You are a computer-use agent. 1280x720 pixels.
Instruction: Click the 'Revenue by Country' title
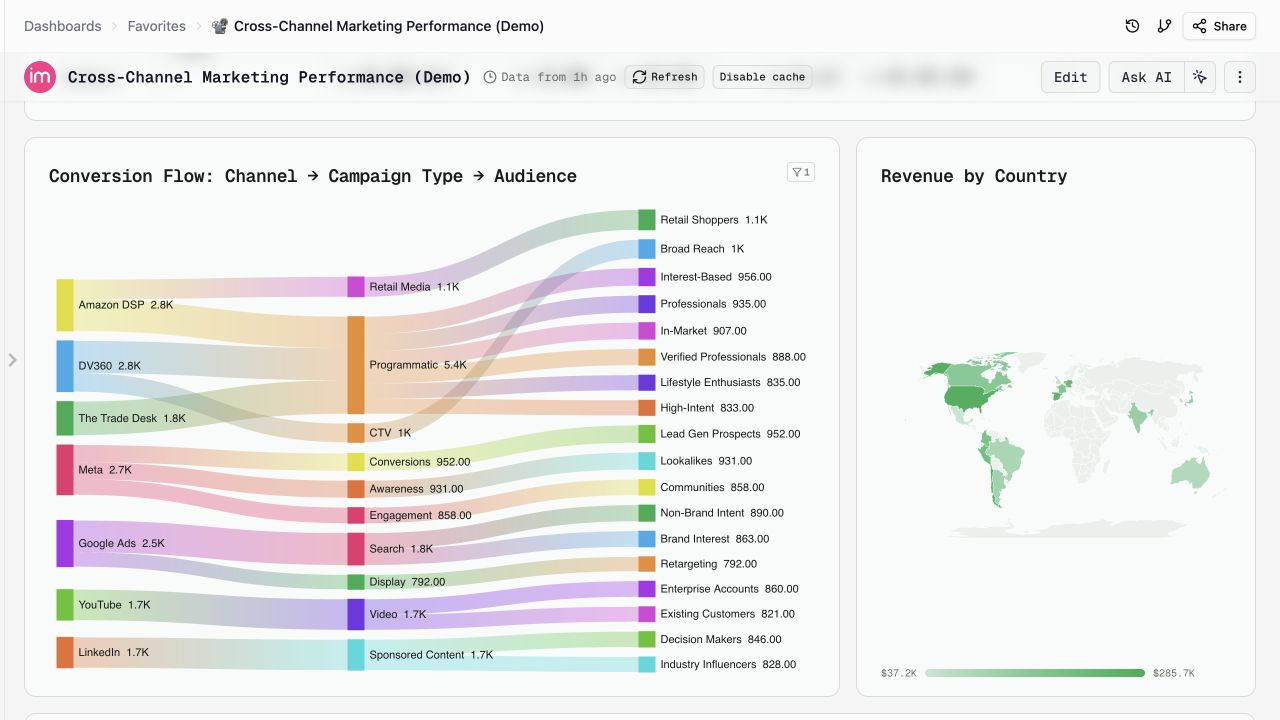click(974, 176)
